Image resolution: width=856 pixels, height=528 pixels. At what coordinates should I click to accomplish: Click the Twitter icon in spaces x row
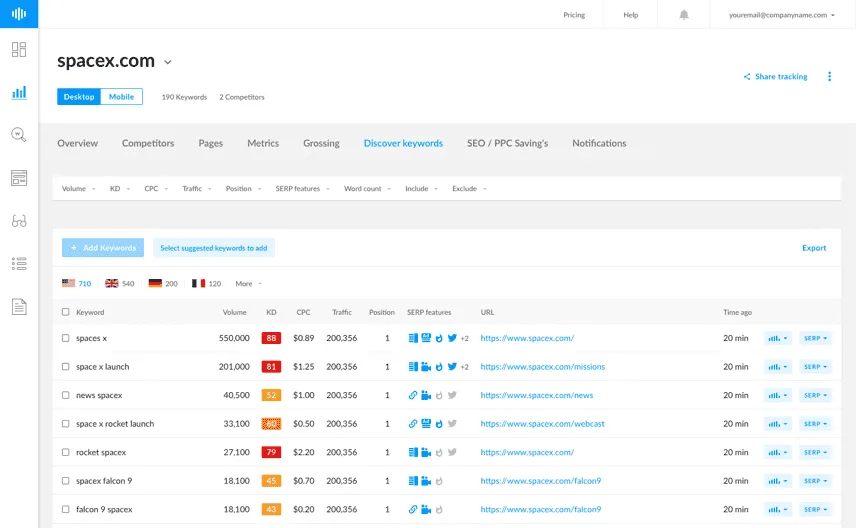452,338
